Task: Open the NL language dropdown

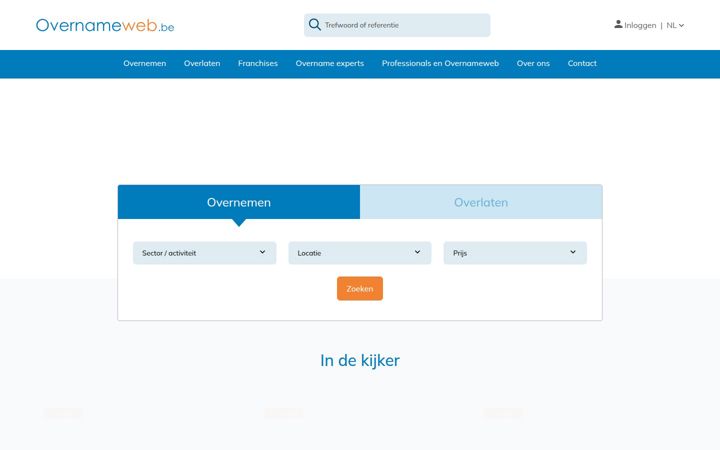Action: click(x=675, y=25)
